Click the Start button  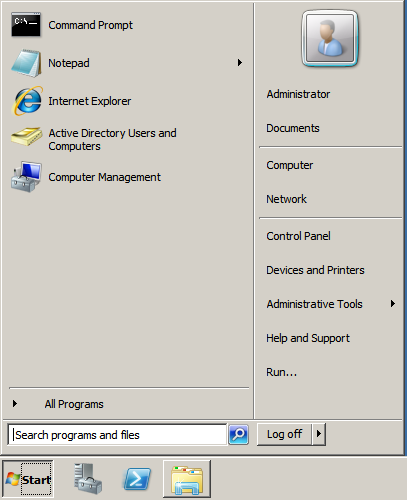tap(28, 479)
